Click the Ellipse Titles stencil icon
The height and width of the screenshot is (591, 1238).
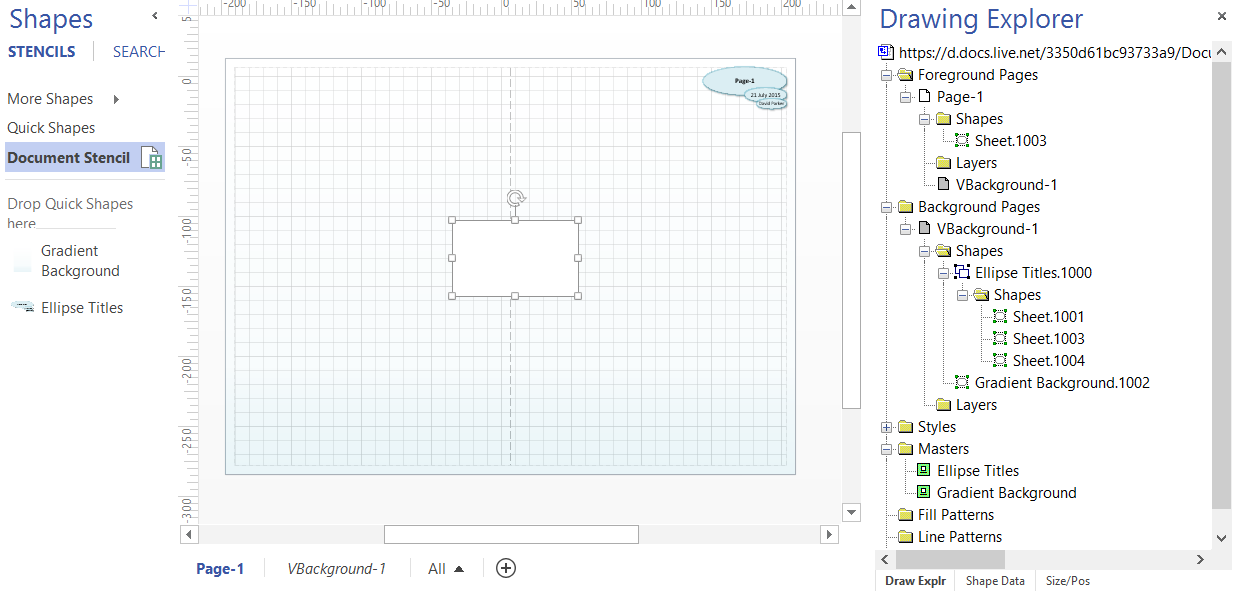[22, 308]
